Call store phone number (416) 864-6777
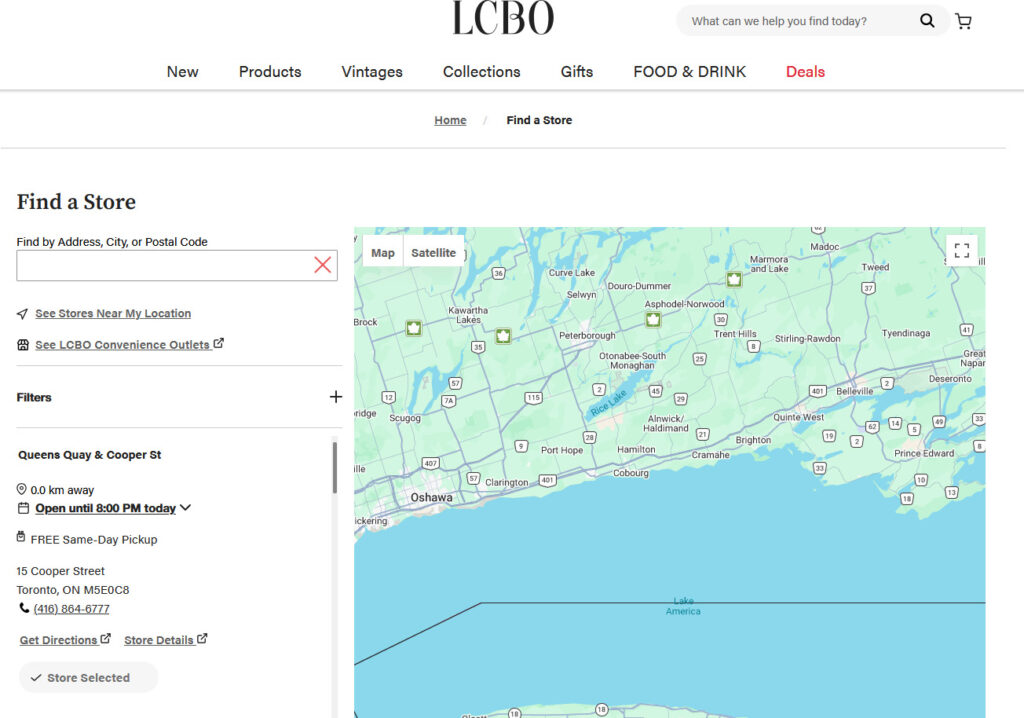The height and width of the screenshot is (718, 1024). click(71, 609)
